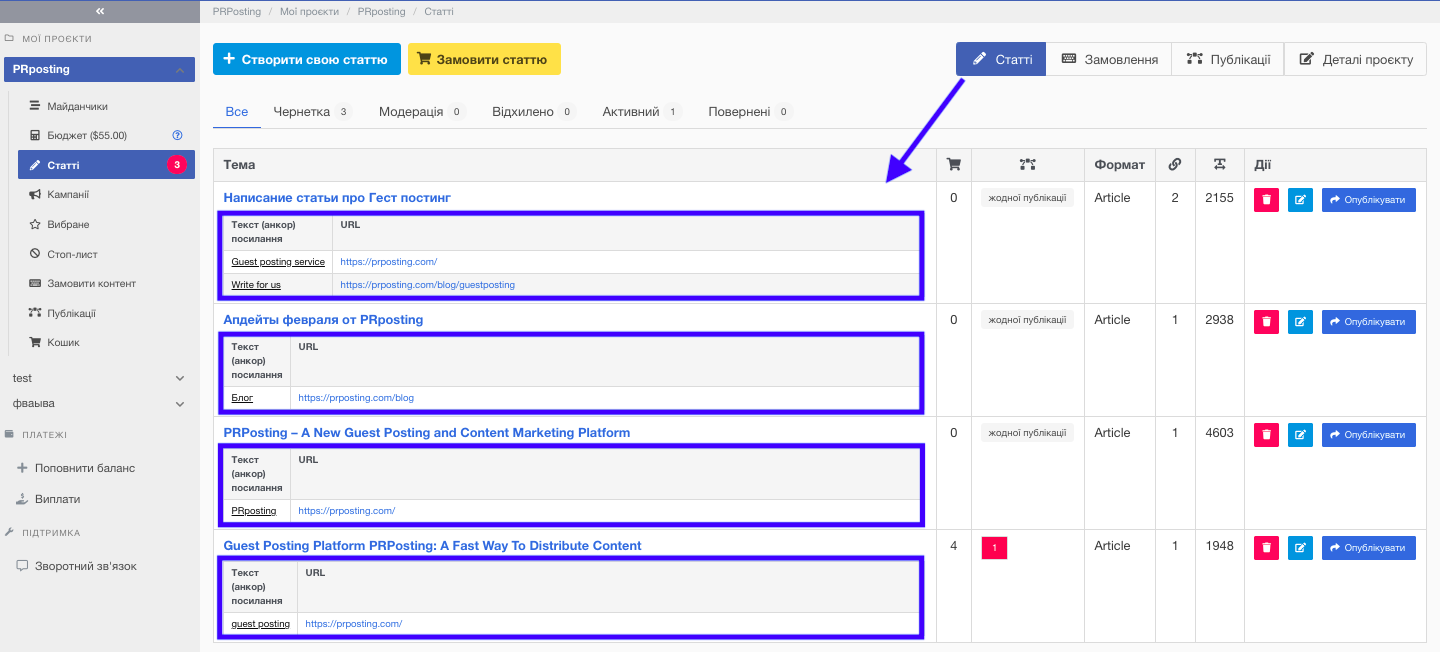Edit Апдейты февраля article
The width and height of the screenshot is (1440, 652).
[1300, 322]
